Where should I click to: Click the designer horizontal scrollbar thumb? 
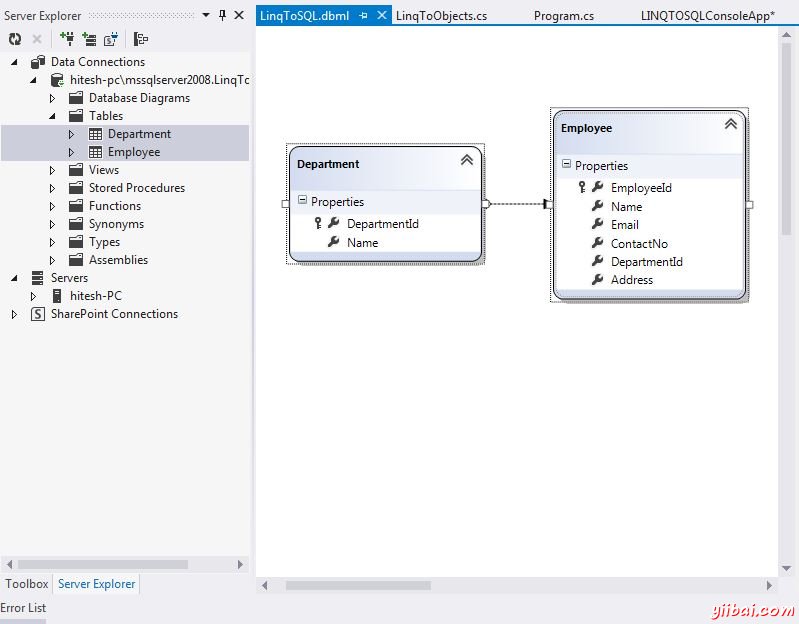(x=357, y=585)
